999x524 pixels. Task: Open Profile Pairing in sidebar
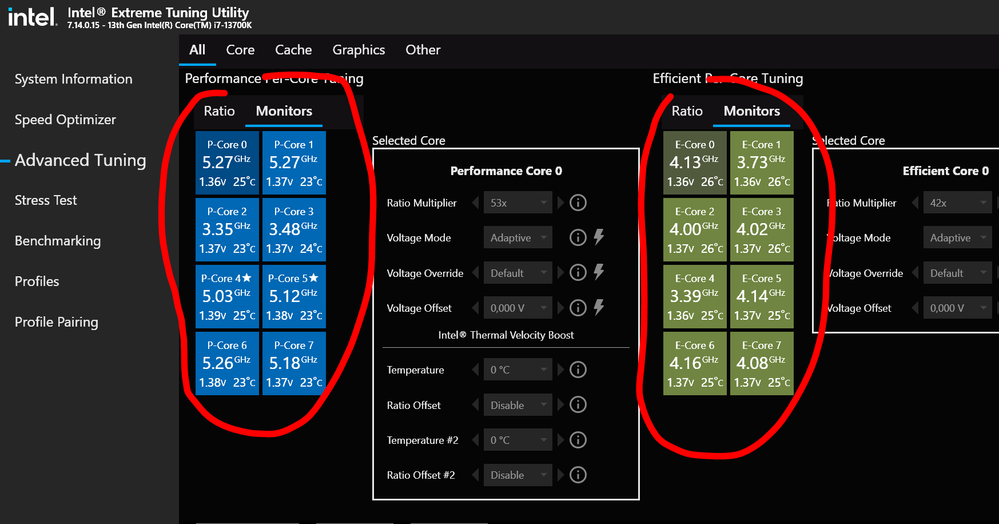(x=56, y=322)
